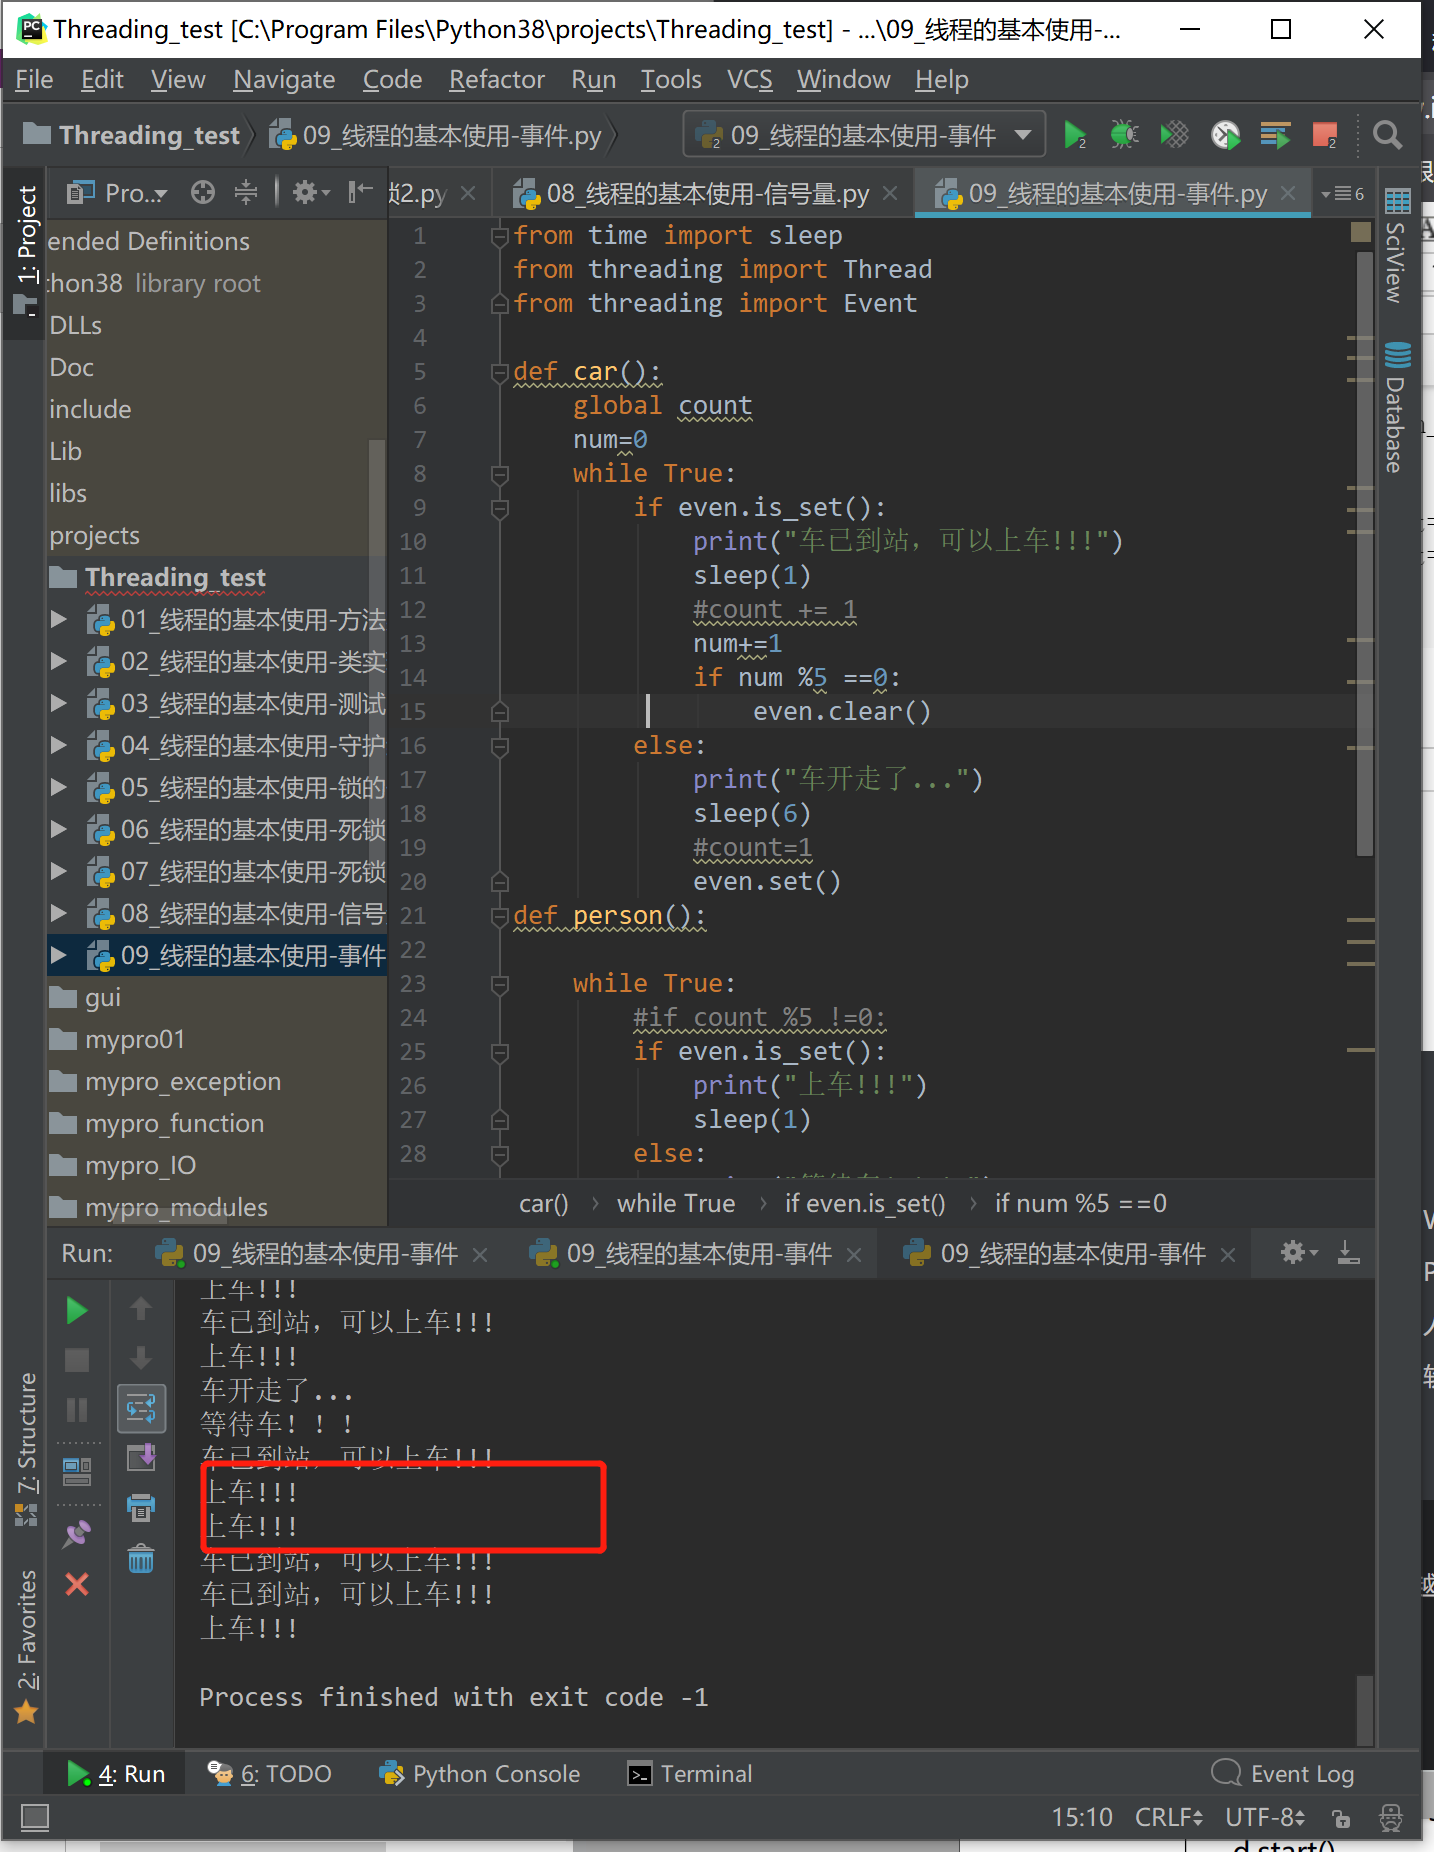Stop the process with red square icon
The height and width of the screenshot is (1852, 1434).
click(1325, 135)
